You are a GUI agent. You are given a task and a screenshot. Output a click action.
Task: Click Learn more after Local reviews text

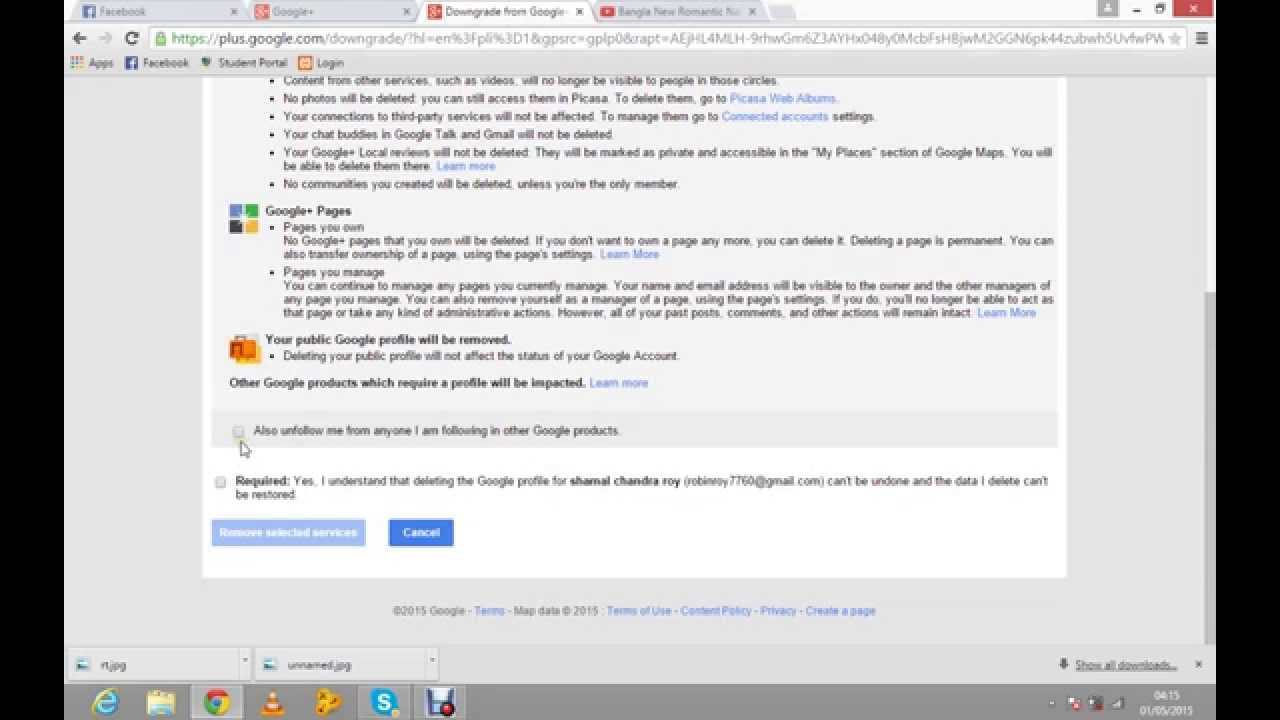pyautogui.click(x=466, y=166)
